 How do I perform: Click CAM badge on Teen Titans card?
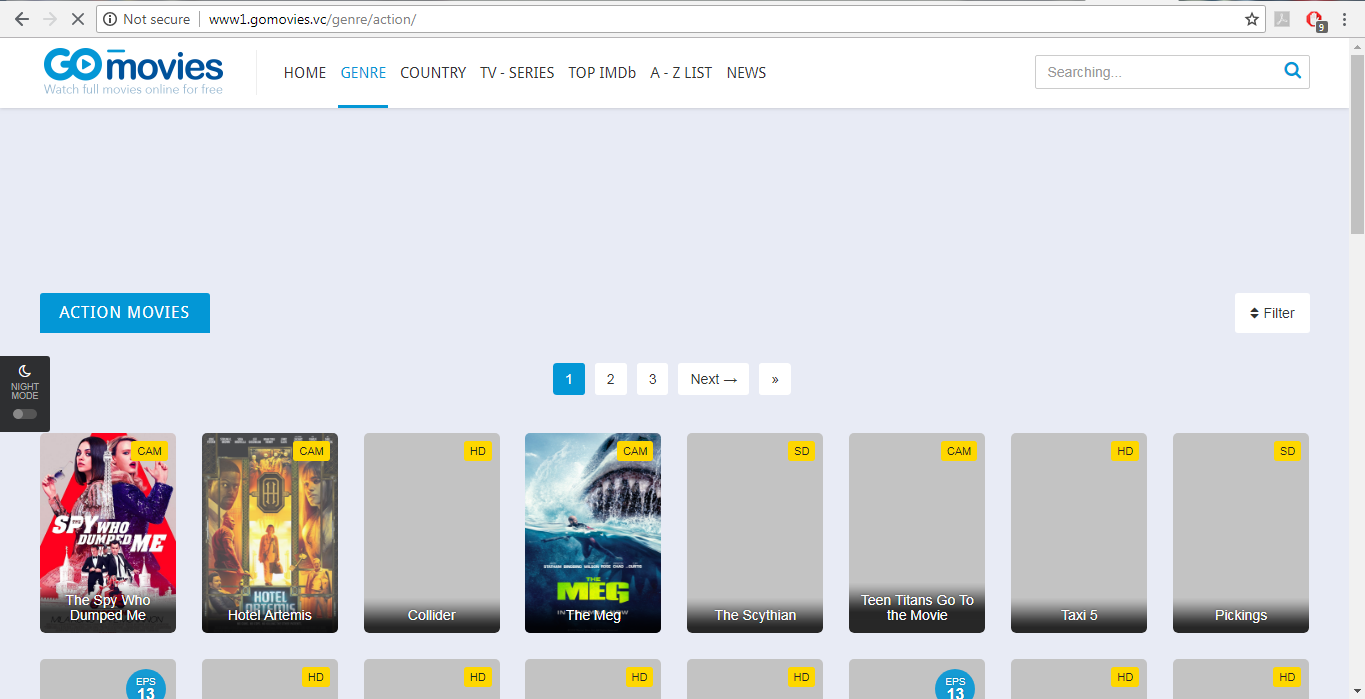(959, 451)
